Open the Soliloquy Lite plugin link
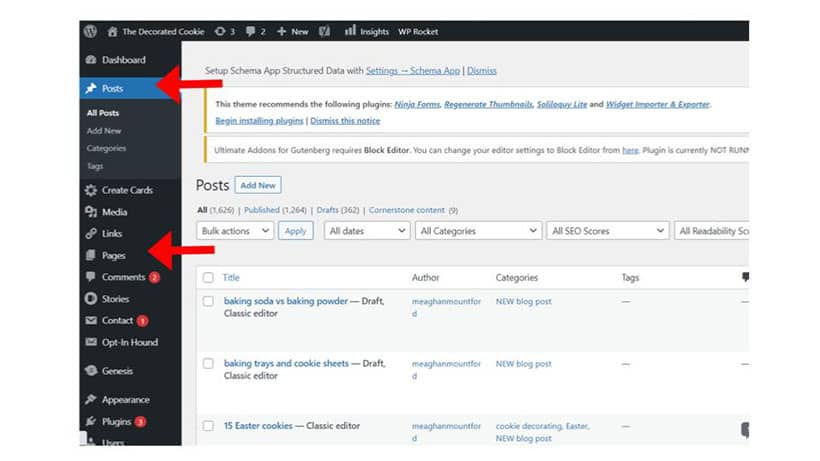Screen dimensions: 820x461 coord(562,105)
